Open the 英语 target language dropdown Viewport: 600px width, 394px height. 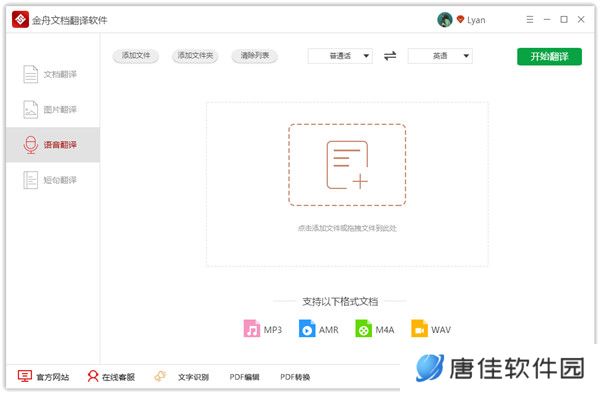440,56
